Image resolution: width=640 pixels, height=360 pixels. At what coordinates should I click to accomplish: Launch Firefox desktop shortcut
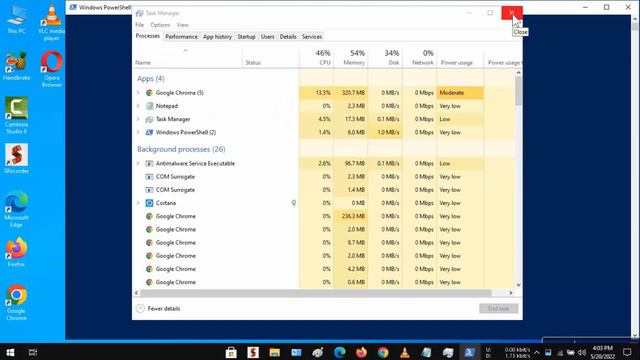pyautogui.click(x=16, y=252)
